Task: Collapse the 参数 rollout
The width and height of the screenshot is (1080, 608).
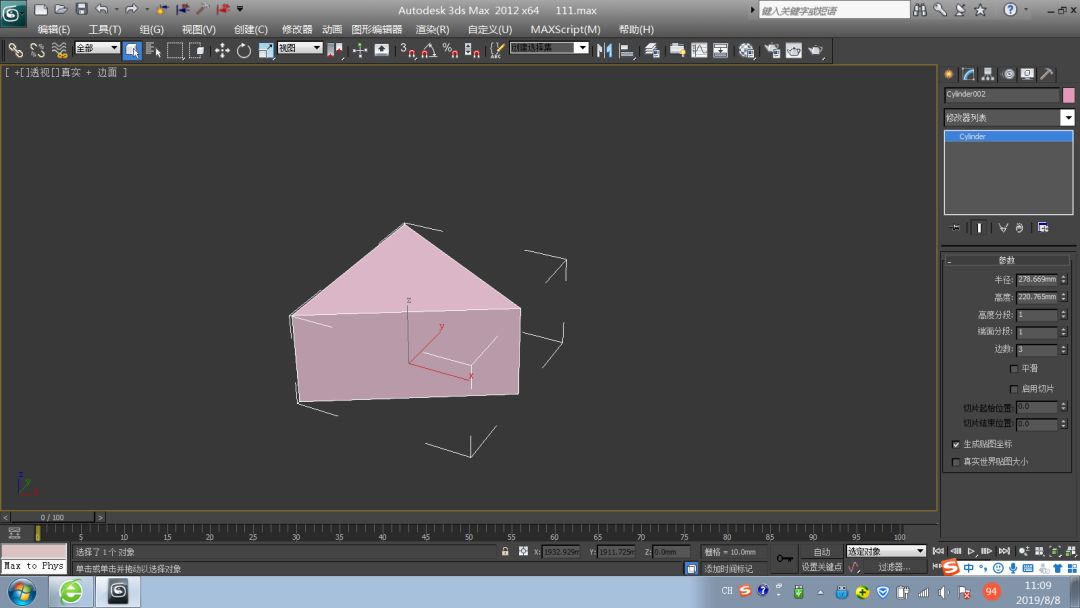Action: point(1006,260)
